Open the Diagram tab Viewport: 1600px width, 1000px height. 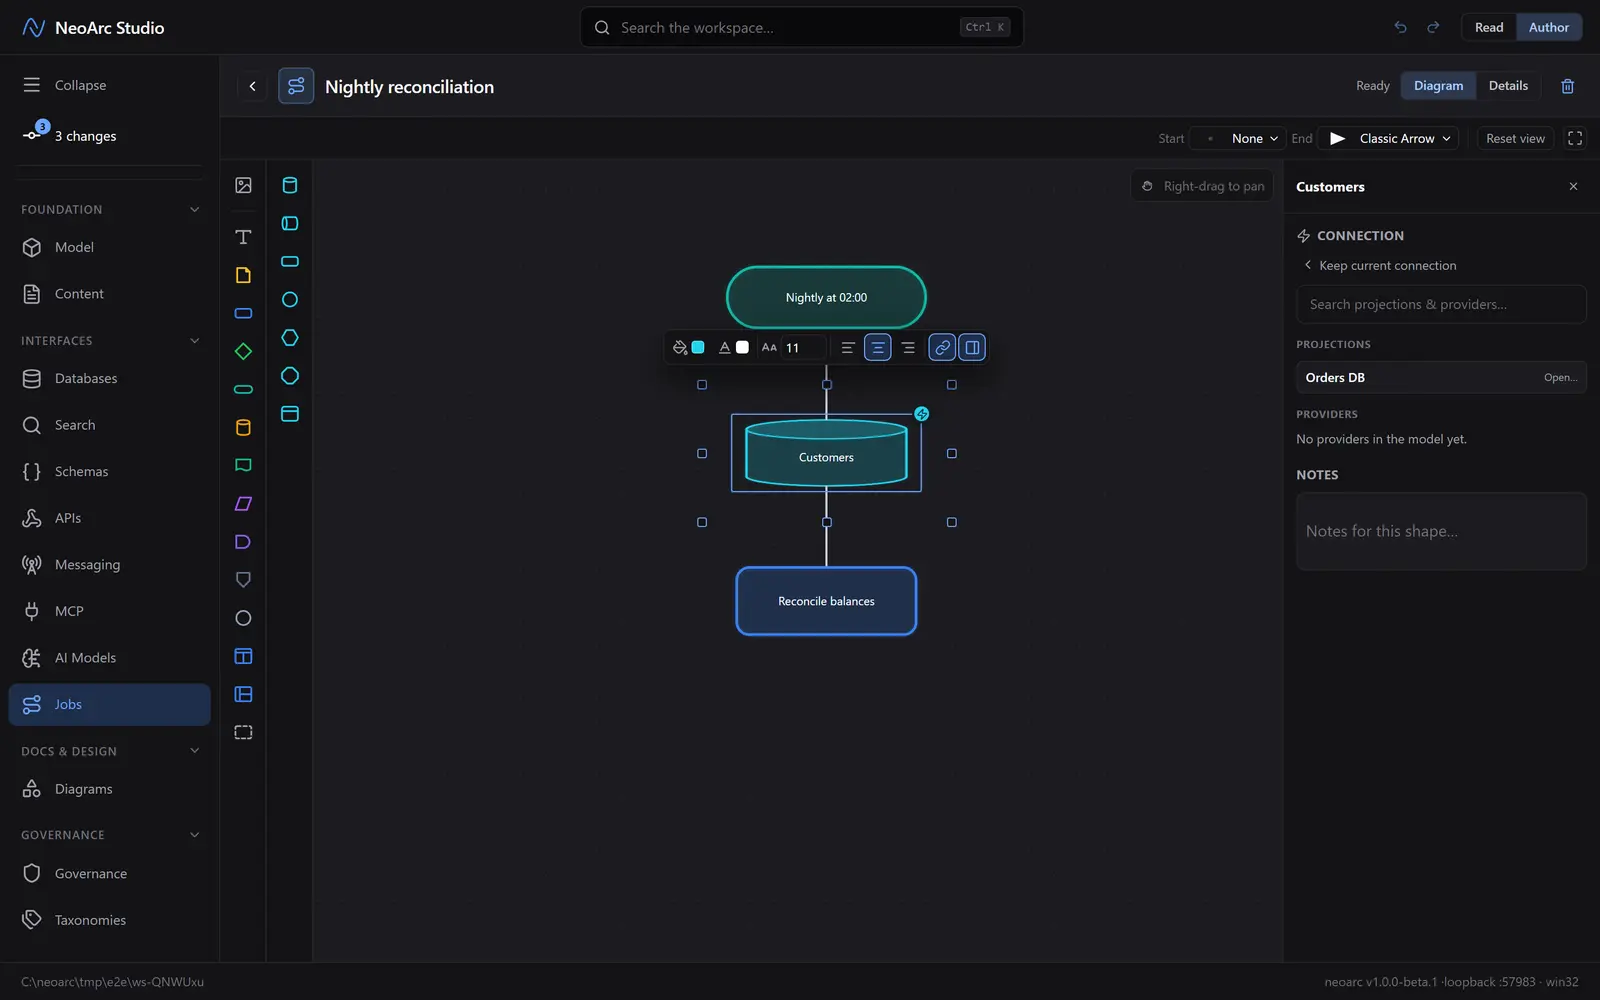pyautogui.click(x=1438, y=86)
